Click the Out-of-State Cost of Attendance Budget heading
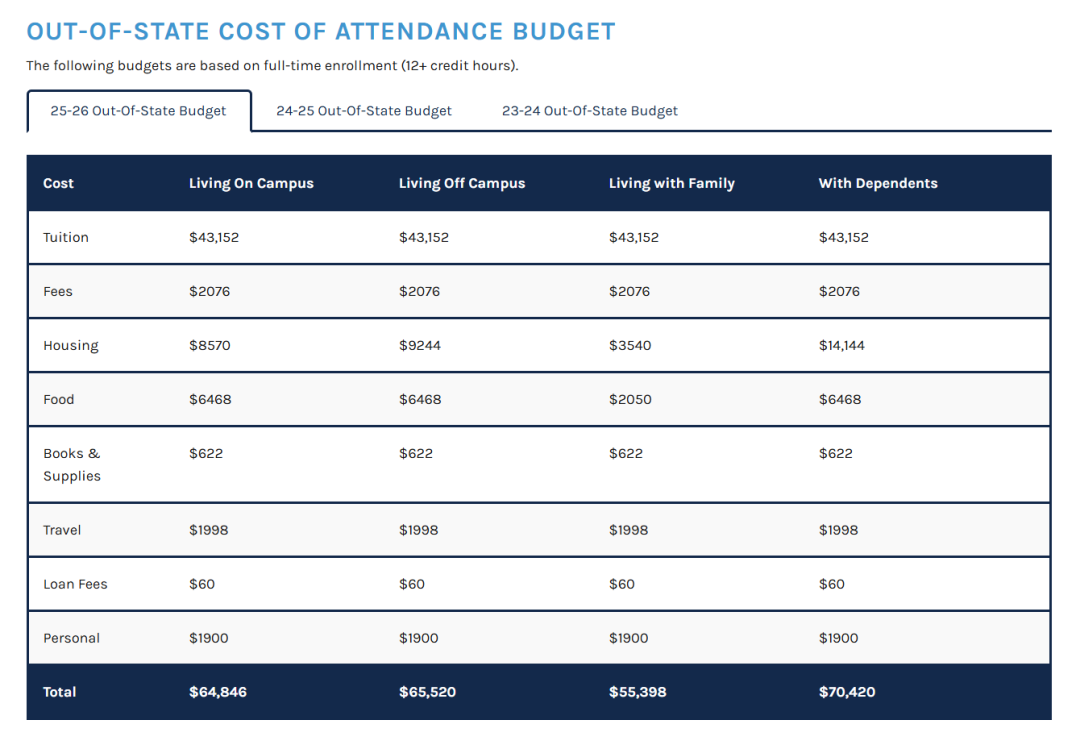1080x745 pixels. pos(321,32)
